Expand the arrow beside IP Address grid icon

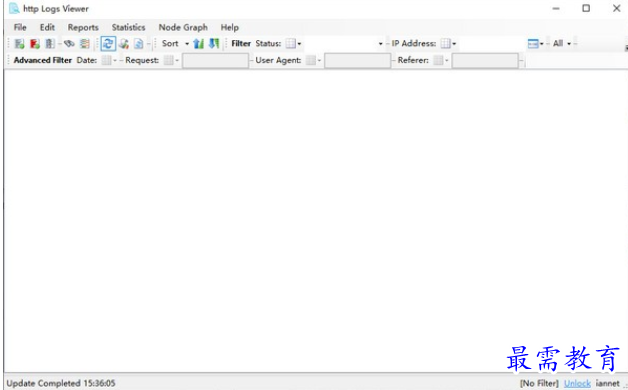(454, 44)
